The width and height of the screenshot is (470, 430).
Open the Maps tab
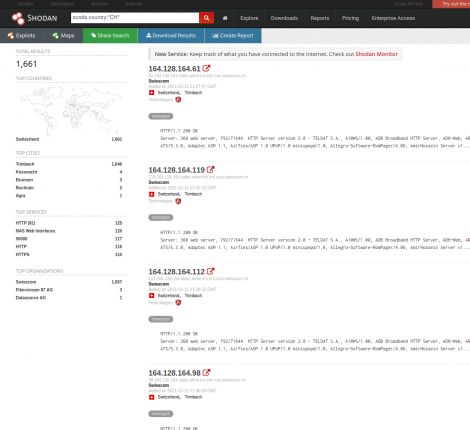coord(63,36)
